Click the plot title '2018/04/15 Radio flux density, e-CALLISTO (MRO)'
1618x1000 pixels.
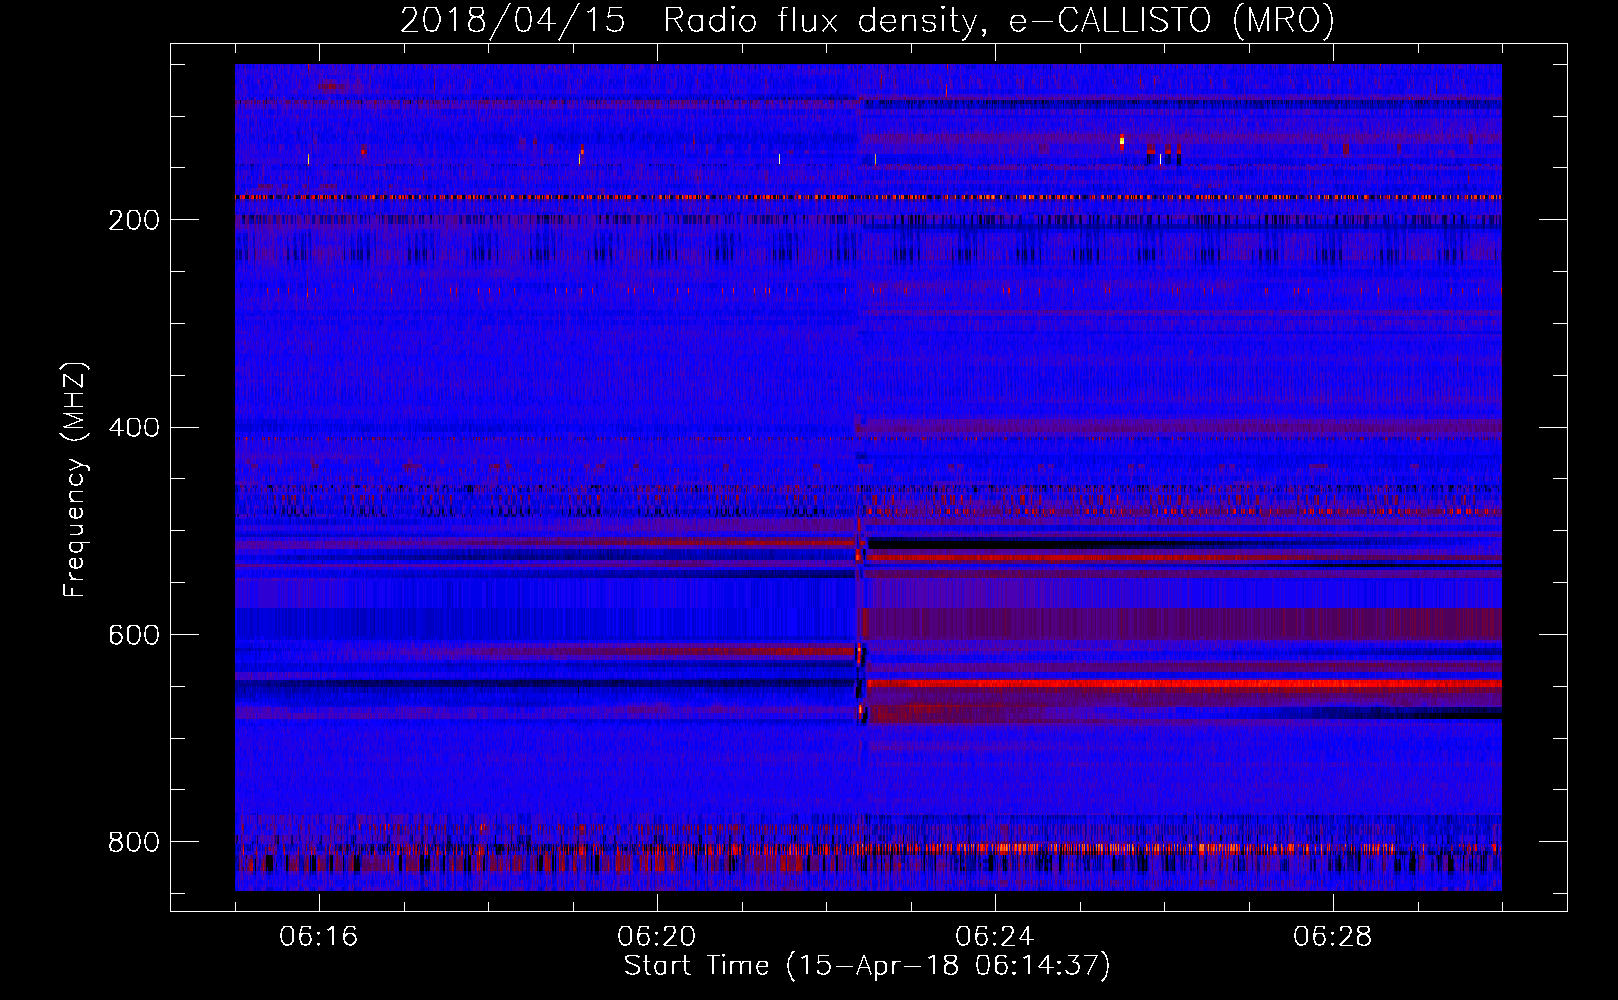pyautogui.click(x=867, y=20)
